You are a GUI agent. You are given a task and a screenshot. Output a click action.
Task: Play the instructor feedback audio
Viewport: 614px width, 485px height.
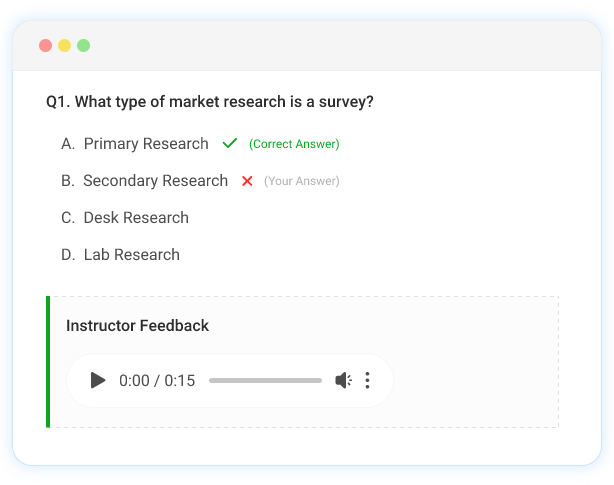point(97,380)
